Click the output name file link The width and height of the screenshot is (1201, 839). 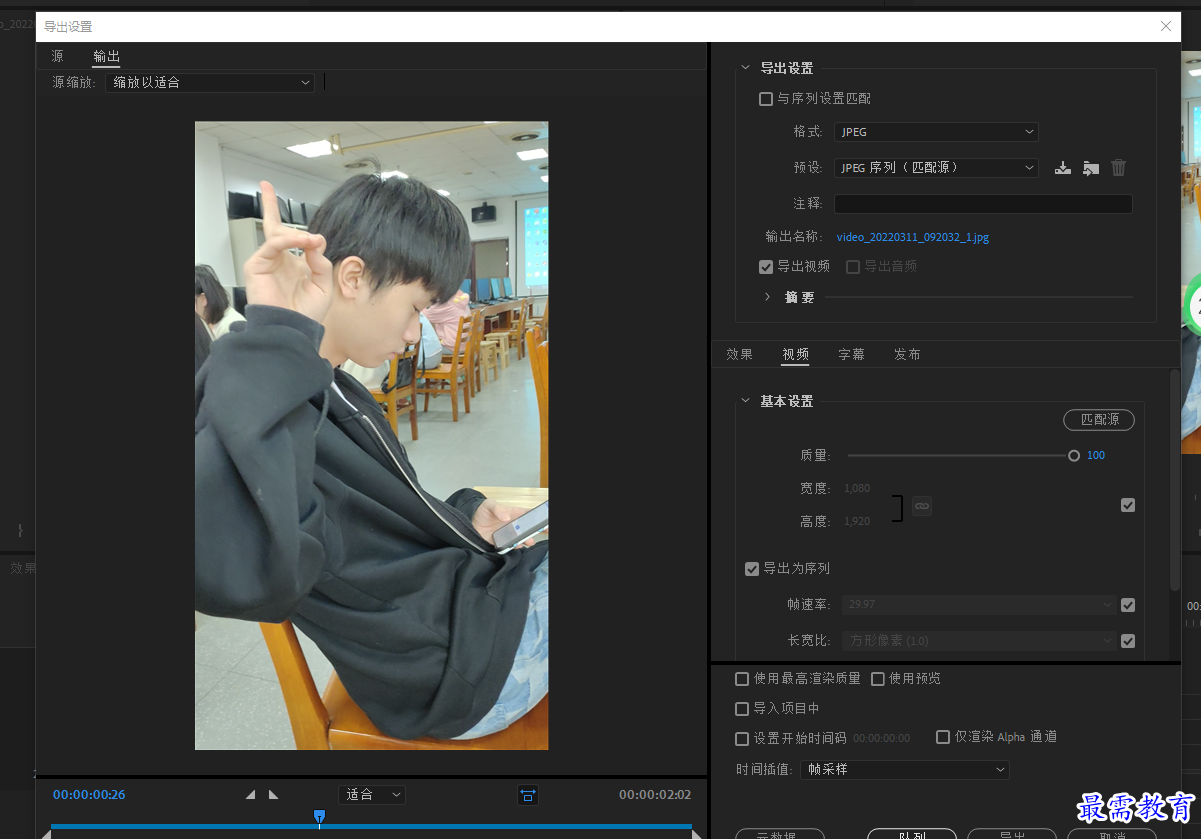pos(913,238)
